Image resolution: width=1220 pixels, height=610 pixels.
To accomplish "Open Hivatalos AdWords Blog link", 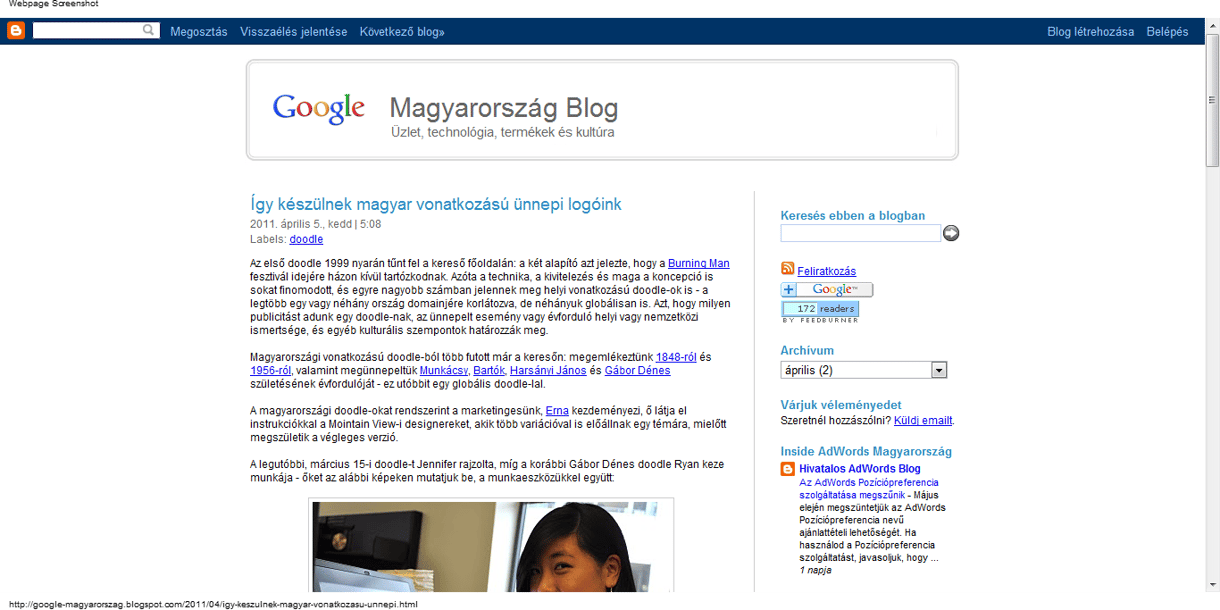I will [x=860, y=468].
